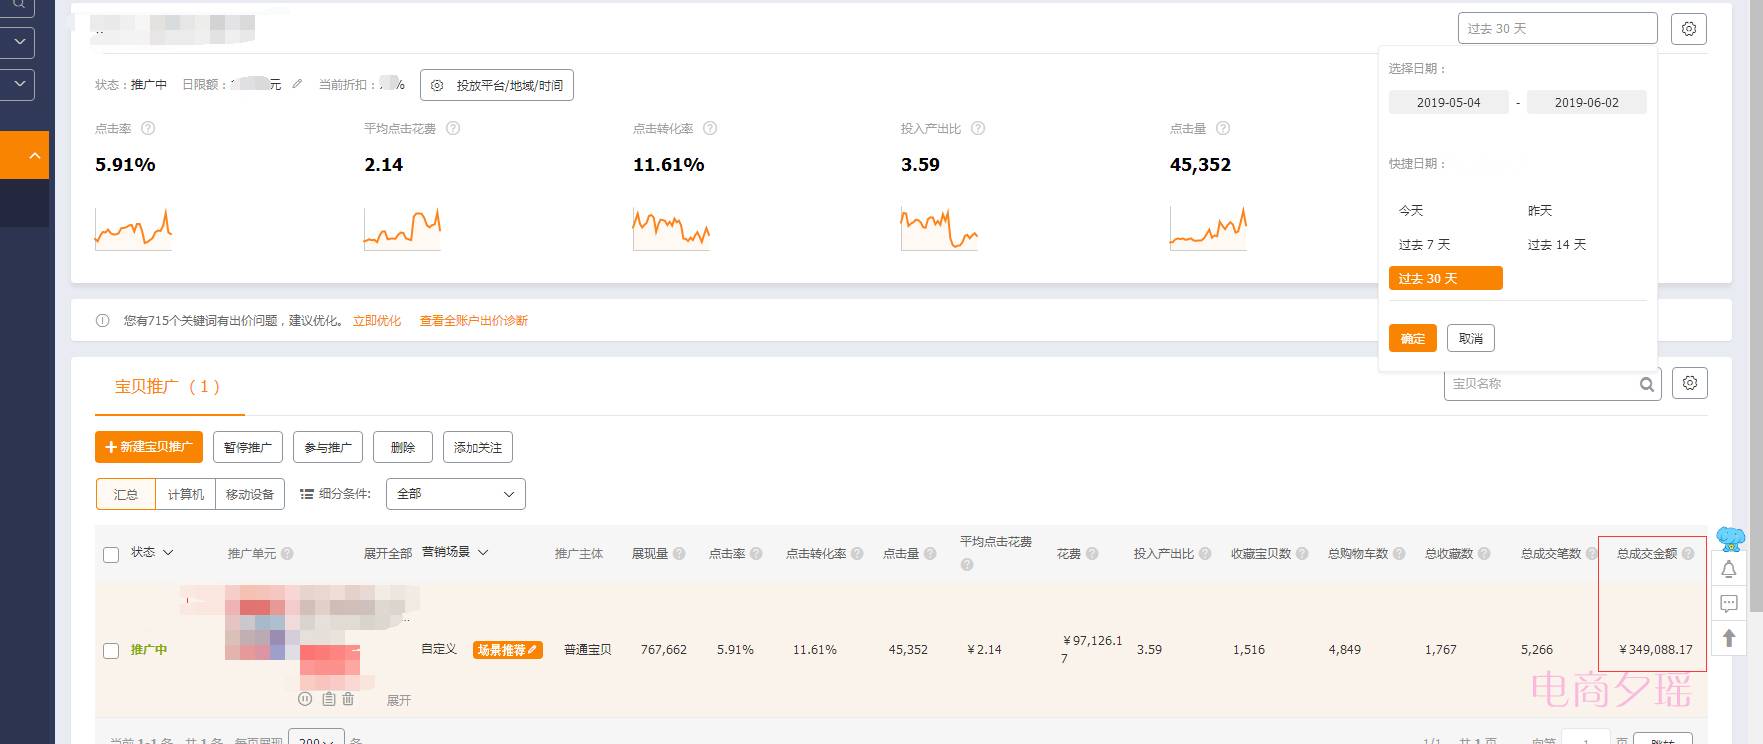Switch device filter to 计算机
Screen dimensions: 1763x744
[186, 494]
